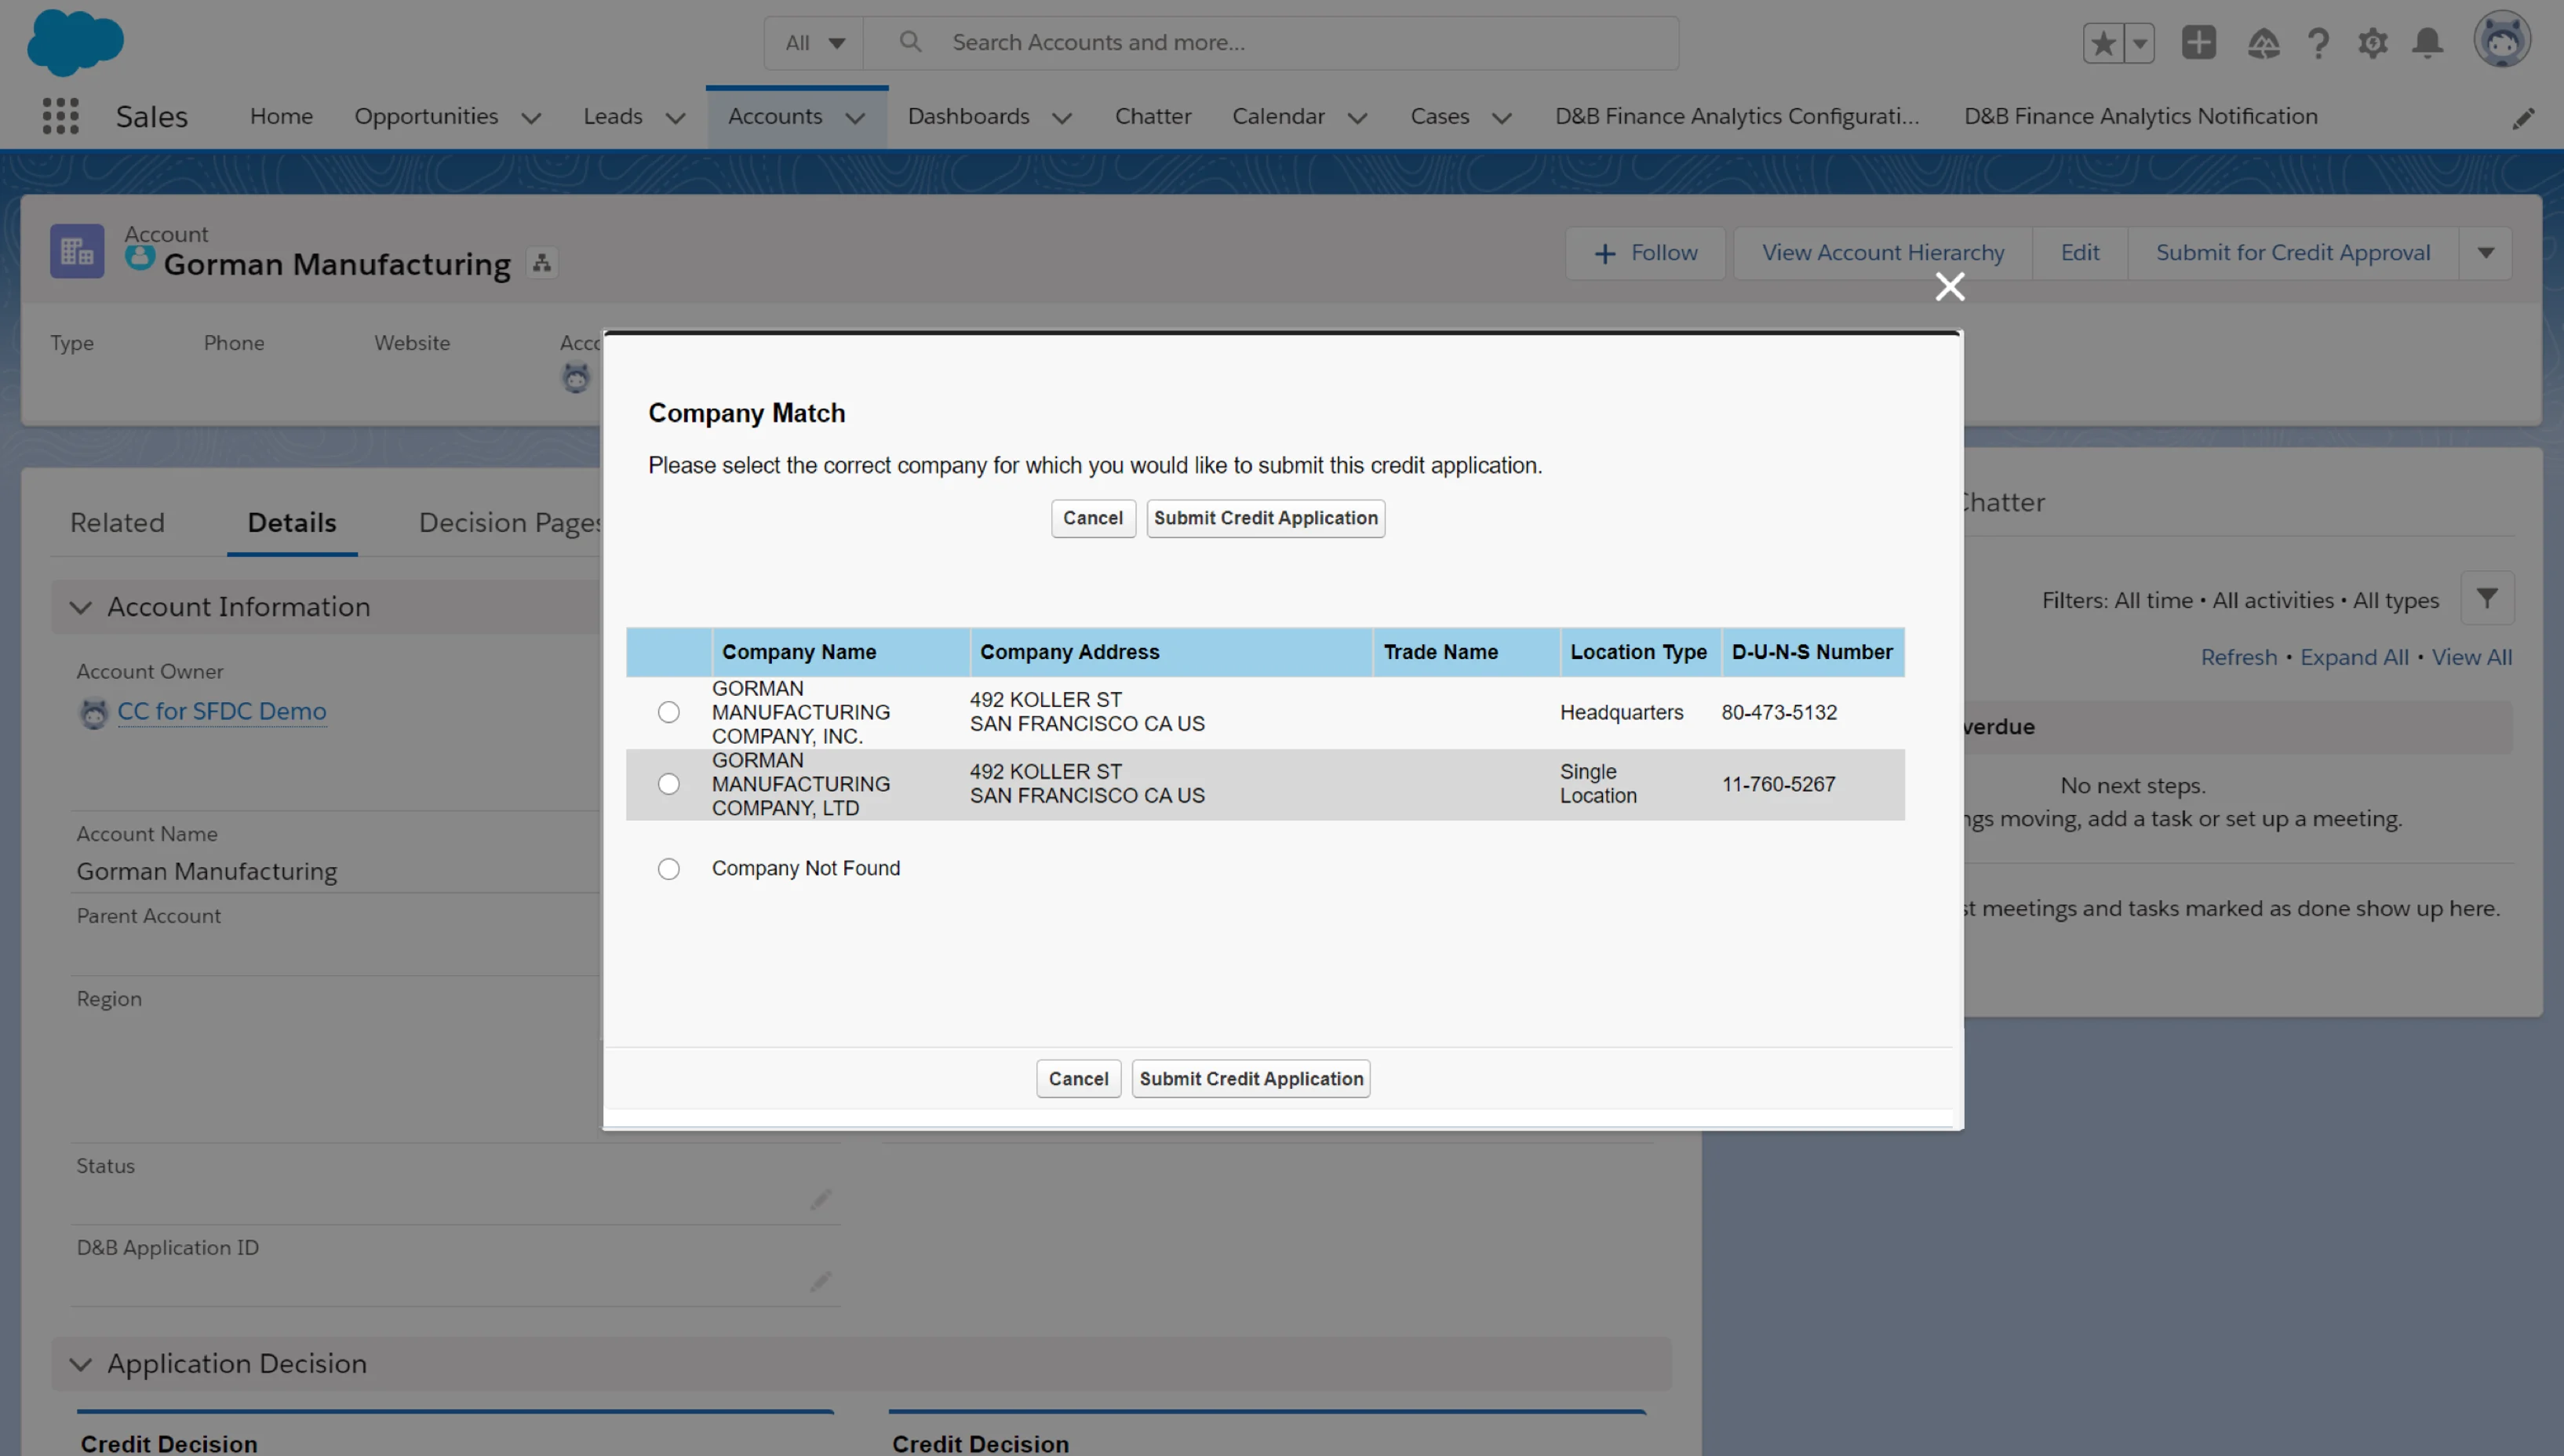
Task: Switch to the Related tab
Action: point(117,522)
